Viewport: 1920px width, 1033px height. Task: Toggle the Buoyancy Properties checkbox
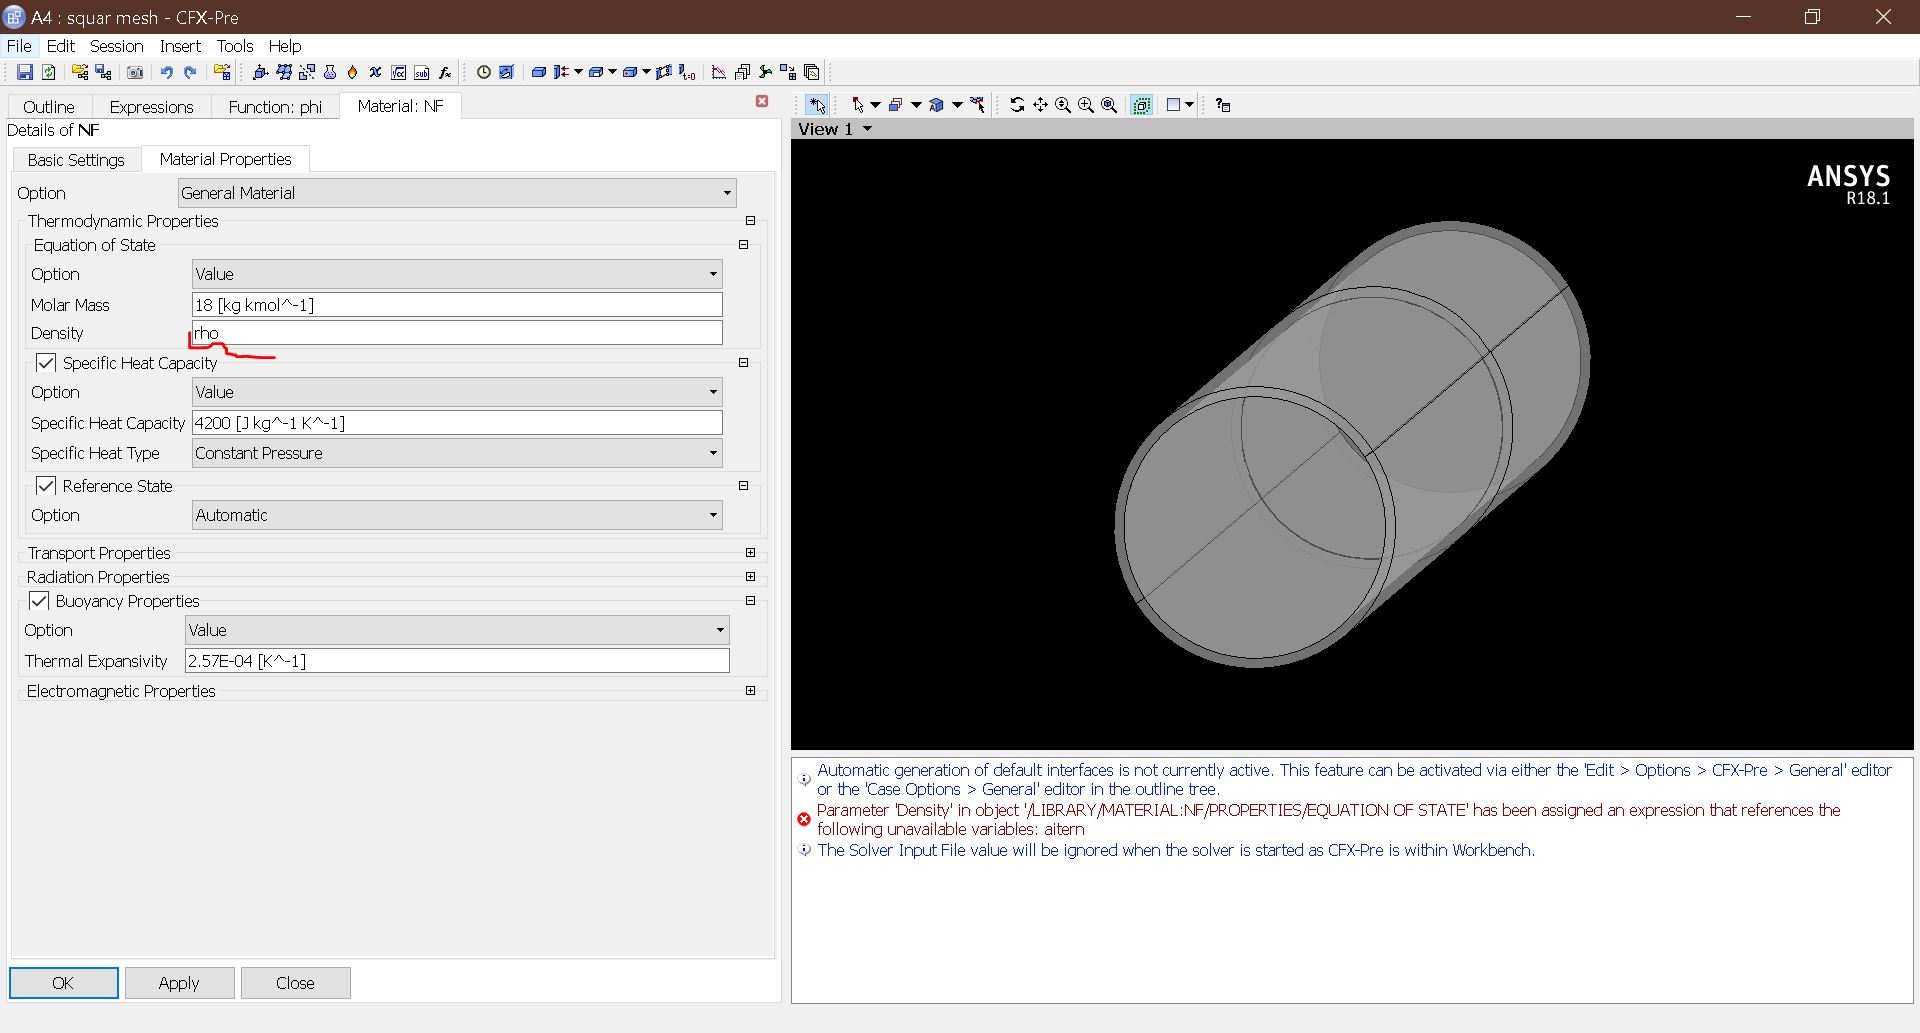39,600
